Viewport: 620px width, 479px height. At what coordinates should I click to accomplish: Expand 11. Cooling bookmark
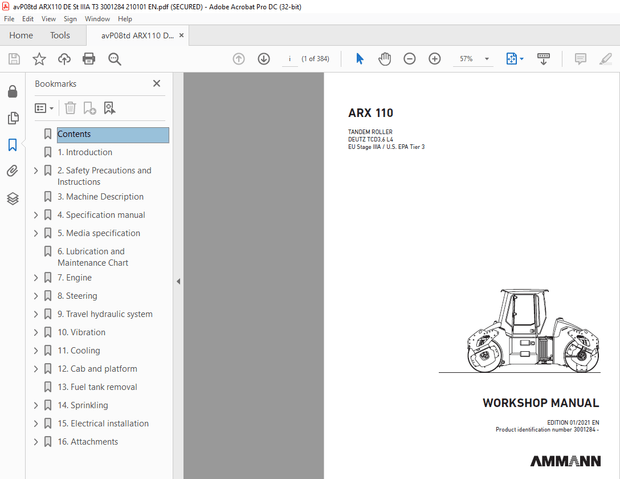pos(36,350)
